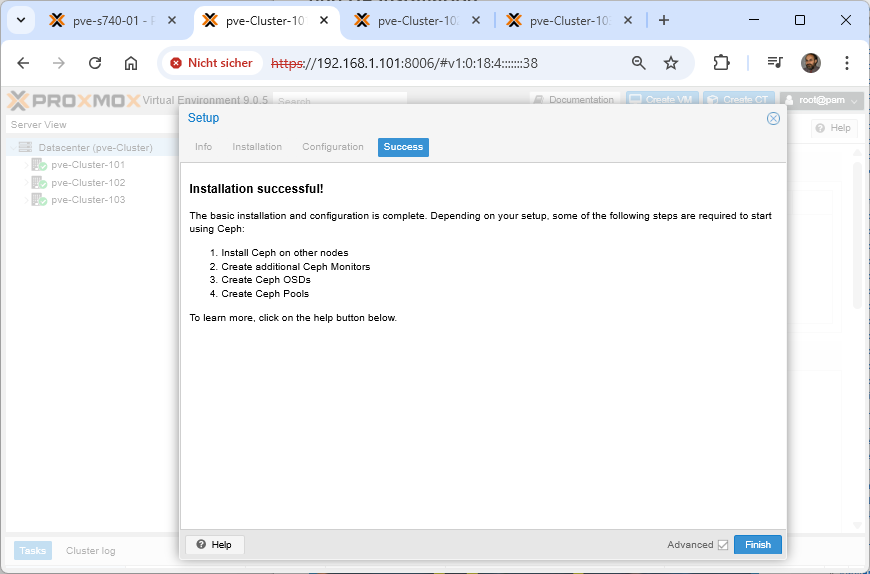Open the browser extensions puzzle icon
Viewport: 870px width, 574px height.
tap(721, 63)
